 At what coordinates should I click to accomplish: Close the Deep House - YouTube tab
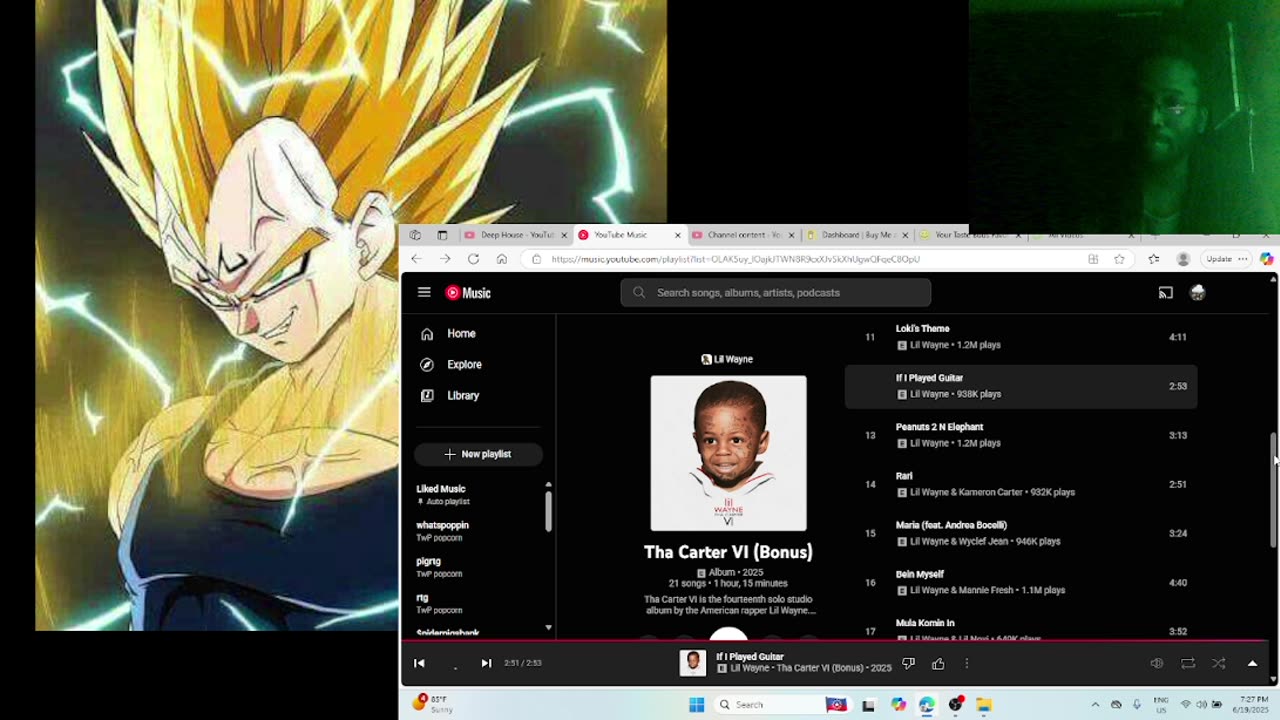[564, 235]
